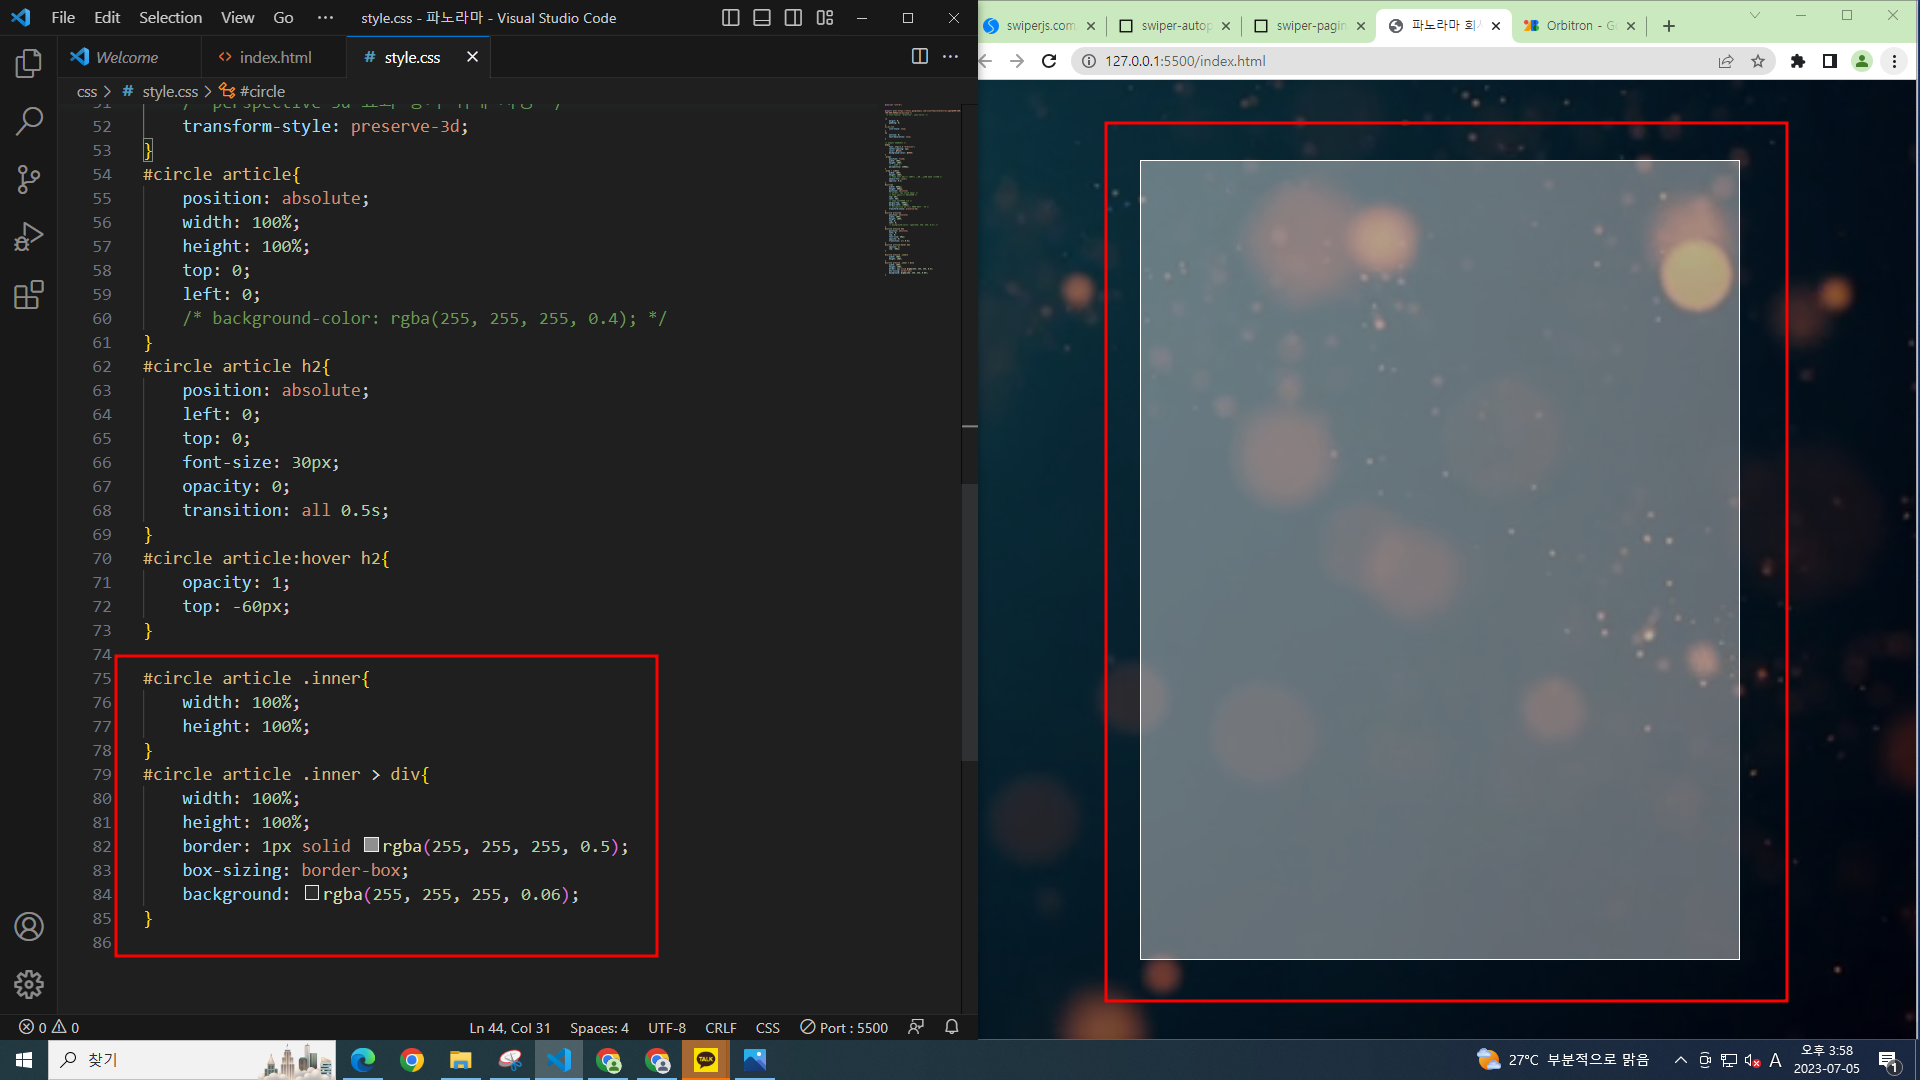The image size is (1920, 1080).
Task: Open editor More Actions ellipsis menu
Action: [x=950, y=57]
